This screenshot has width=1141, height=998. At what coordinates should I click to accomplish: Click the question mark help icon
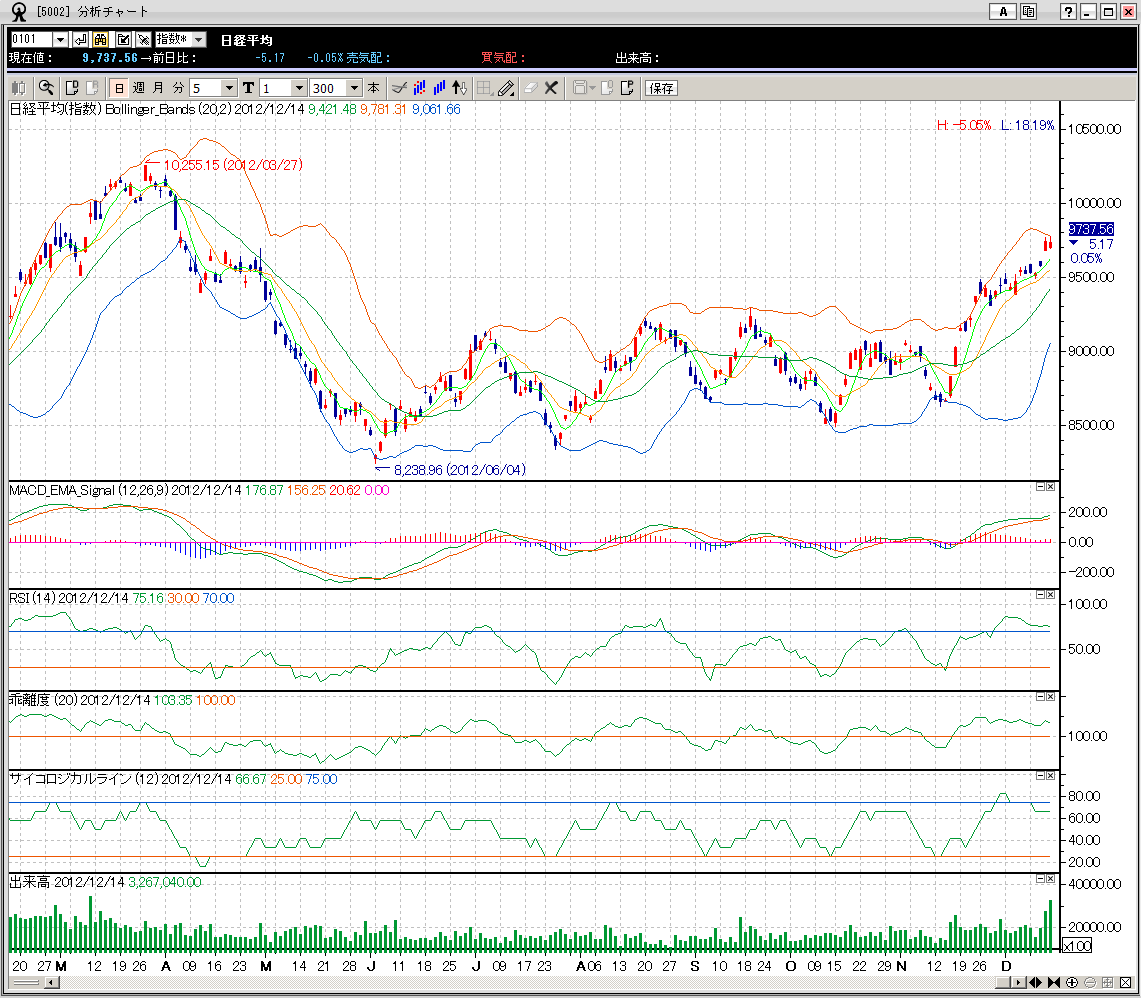click(1069, 12)
